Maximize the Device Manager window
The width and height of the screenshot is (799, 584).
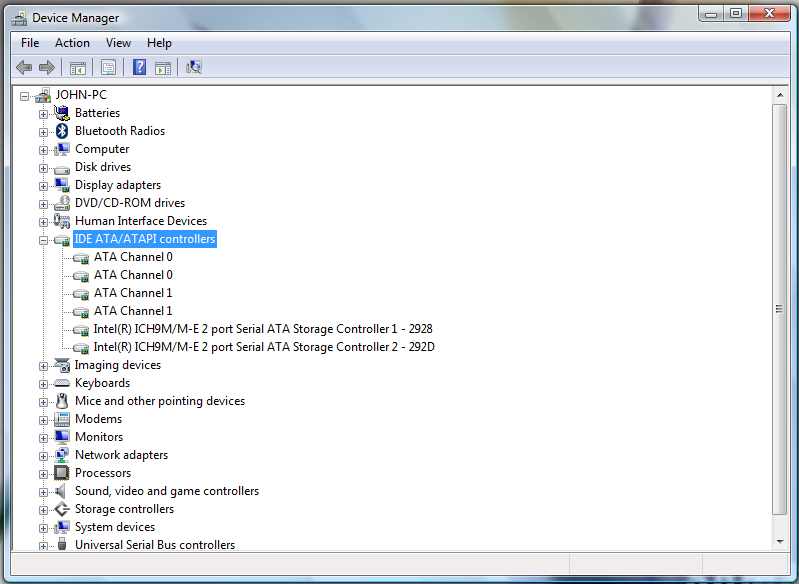[x=736, y=13]
